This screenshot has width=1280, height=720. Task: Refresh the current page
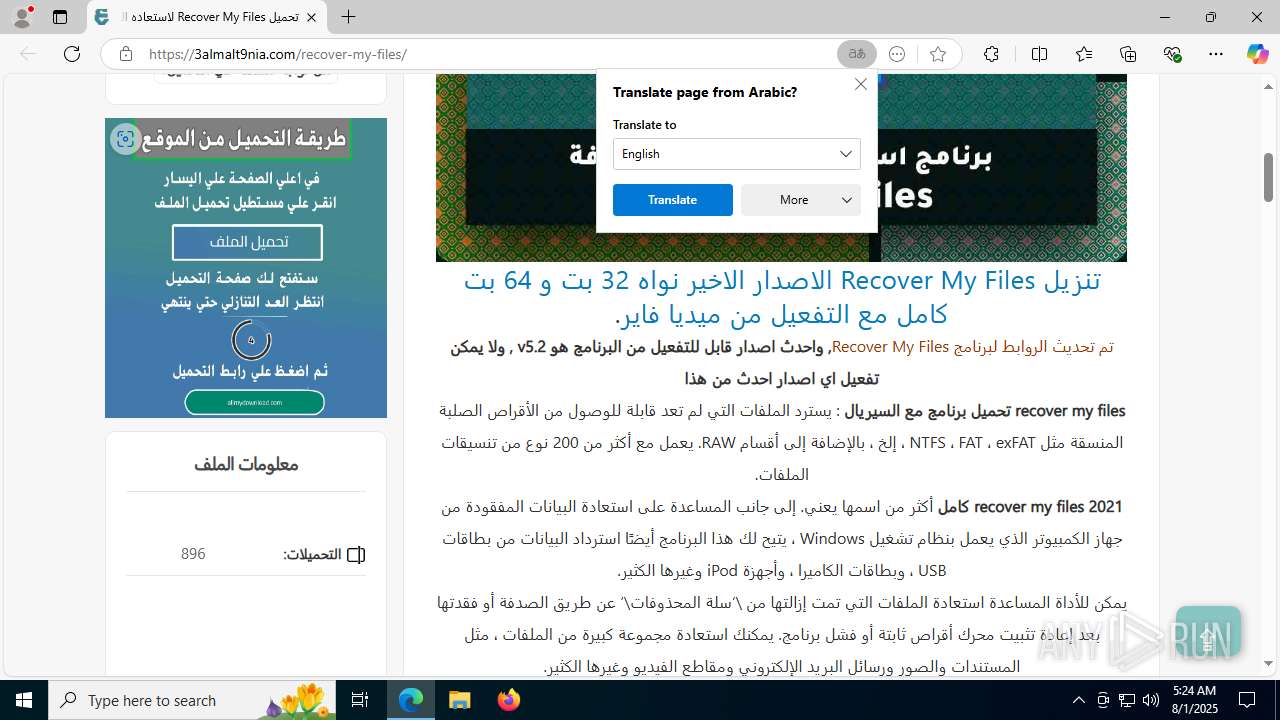tap(72, 54)
